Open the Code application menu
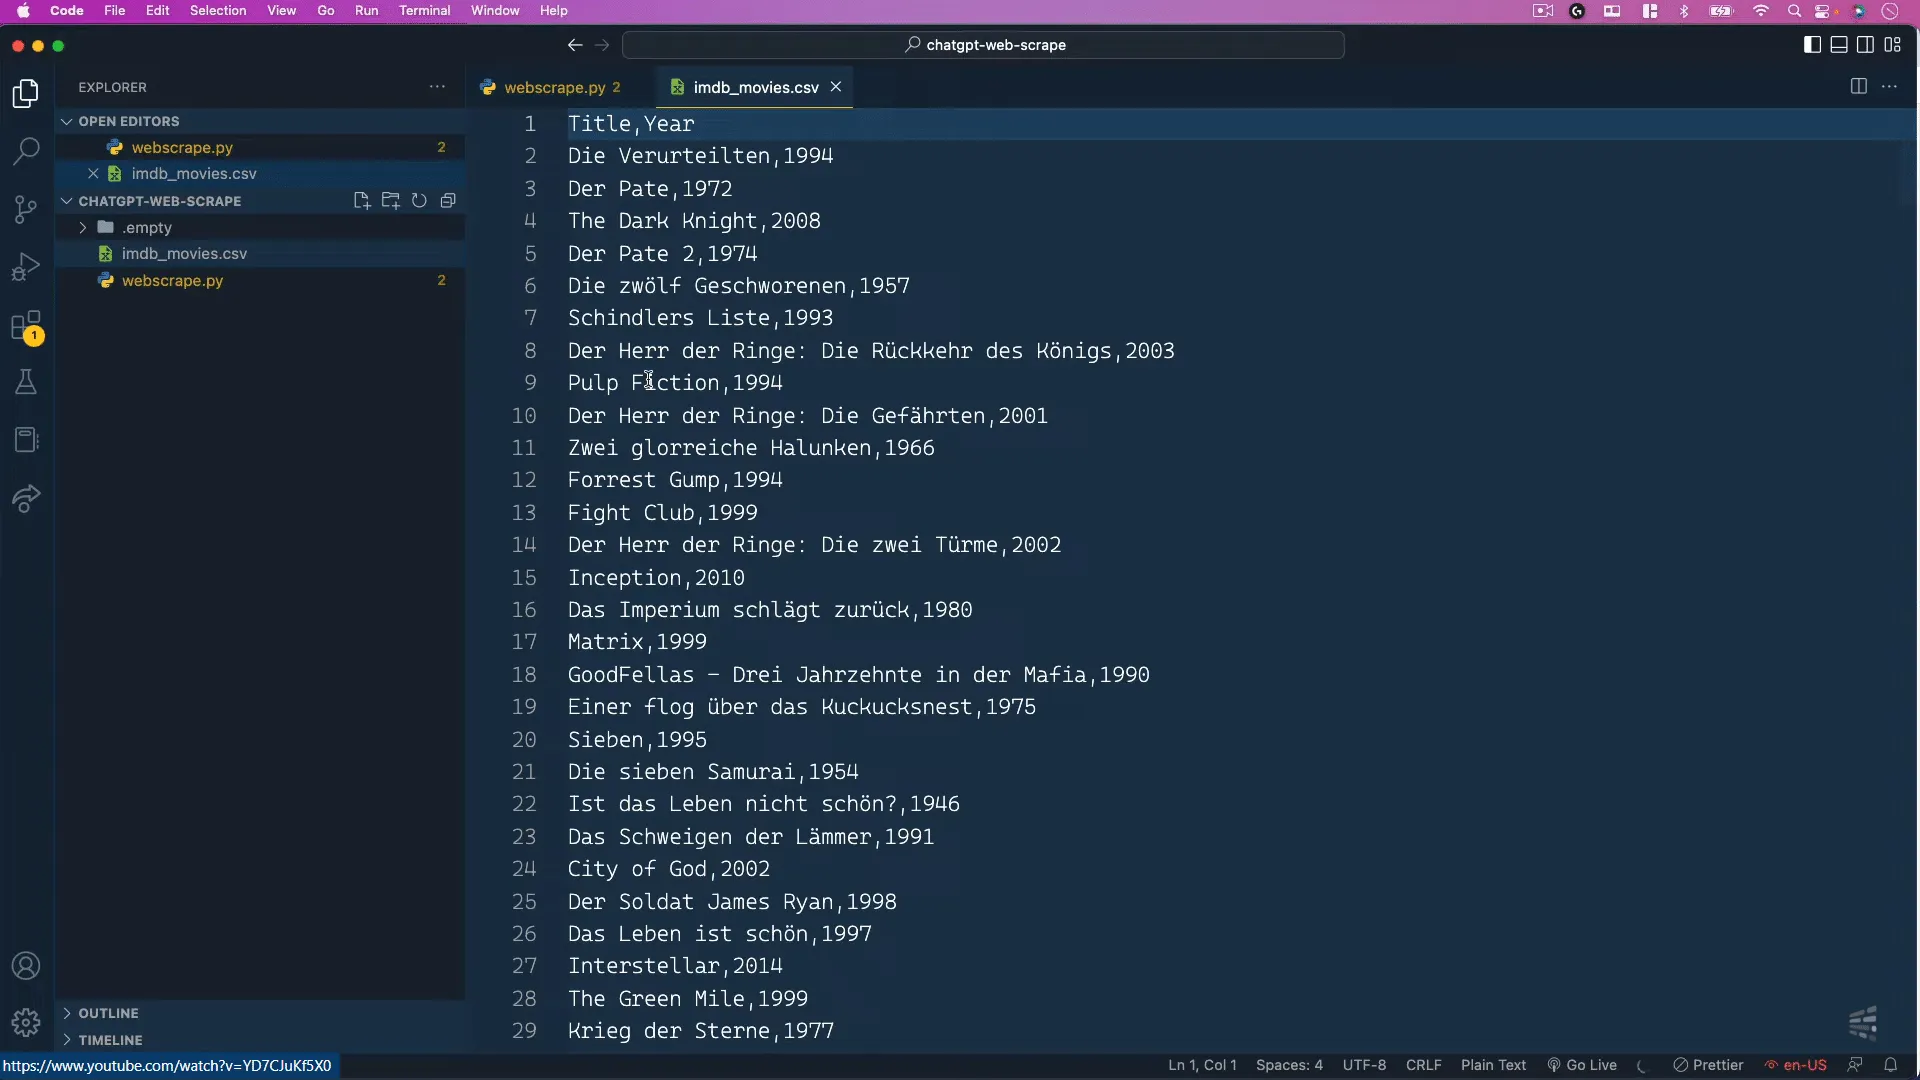Image resolution: width=1920 pixels, height=1080 pixels. point(66,11)
